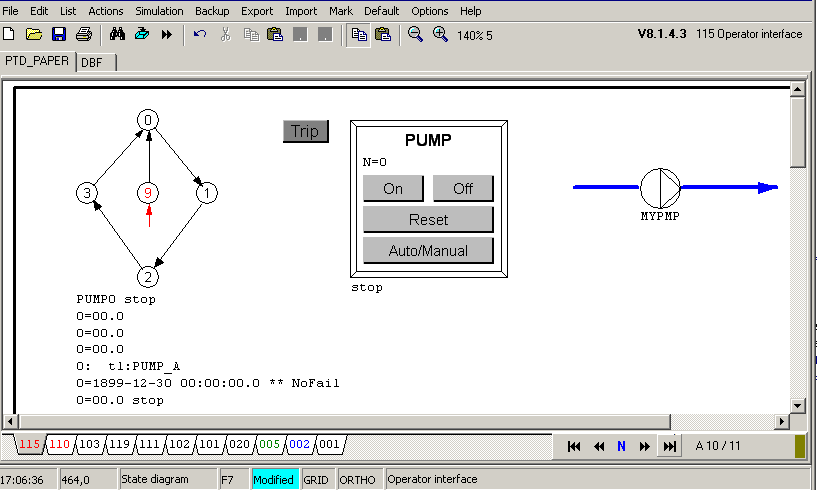Image resolution: width=818 pixels, height=491 pixels.
Task: Open the Actions menu
Action: pyautogui.click(x=105, y=11)
